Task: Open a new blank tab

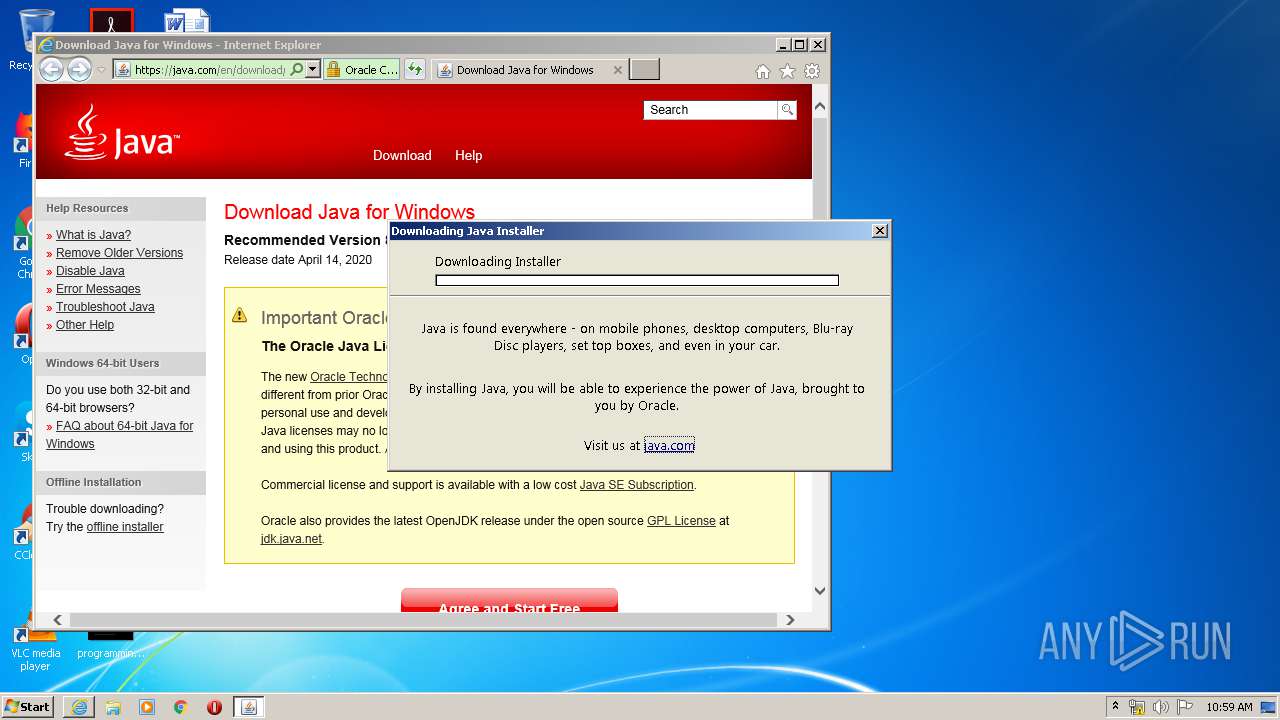Action: (x=644, y=70)
